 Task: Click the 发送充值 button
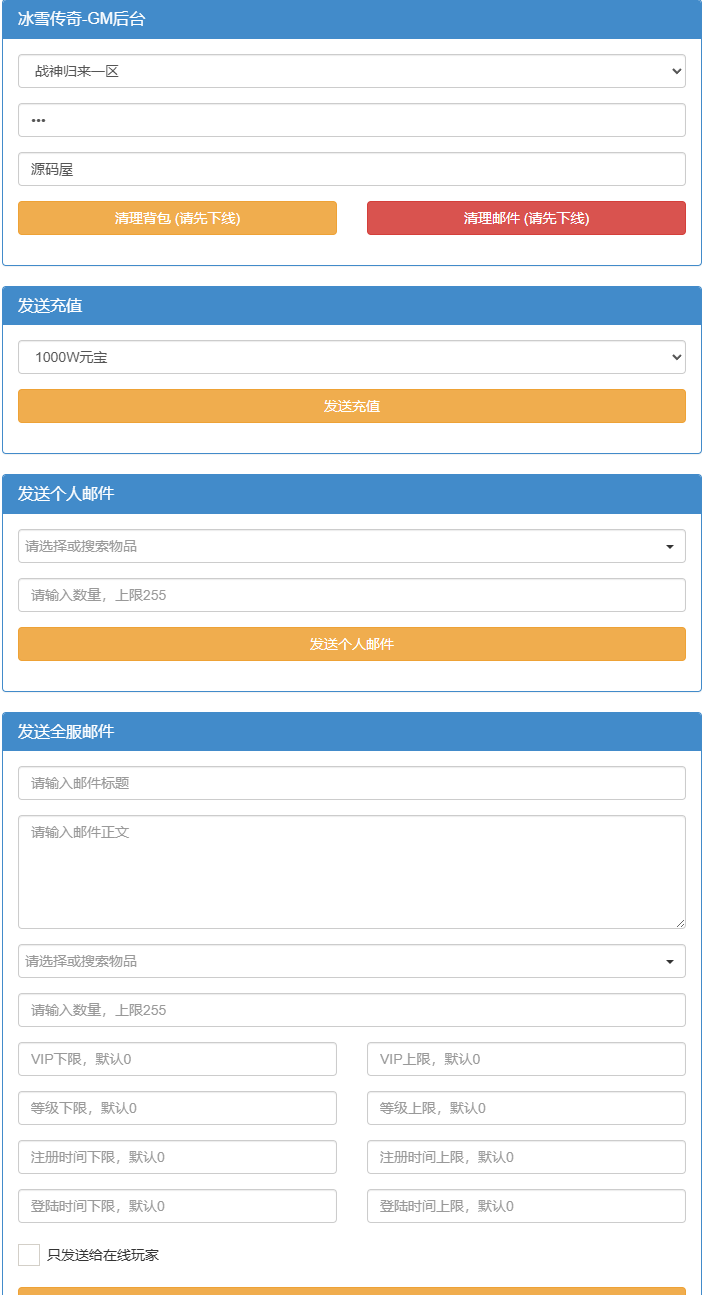352,406
